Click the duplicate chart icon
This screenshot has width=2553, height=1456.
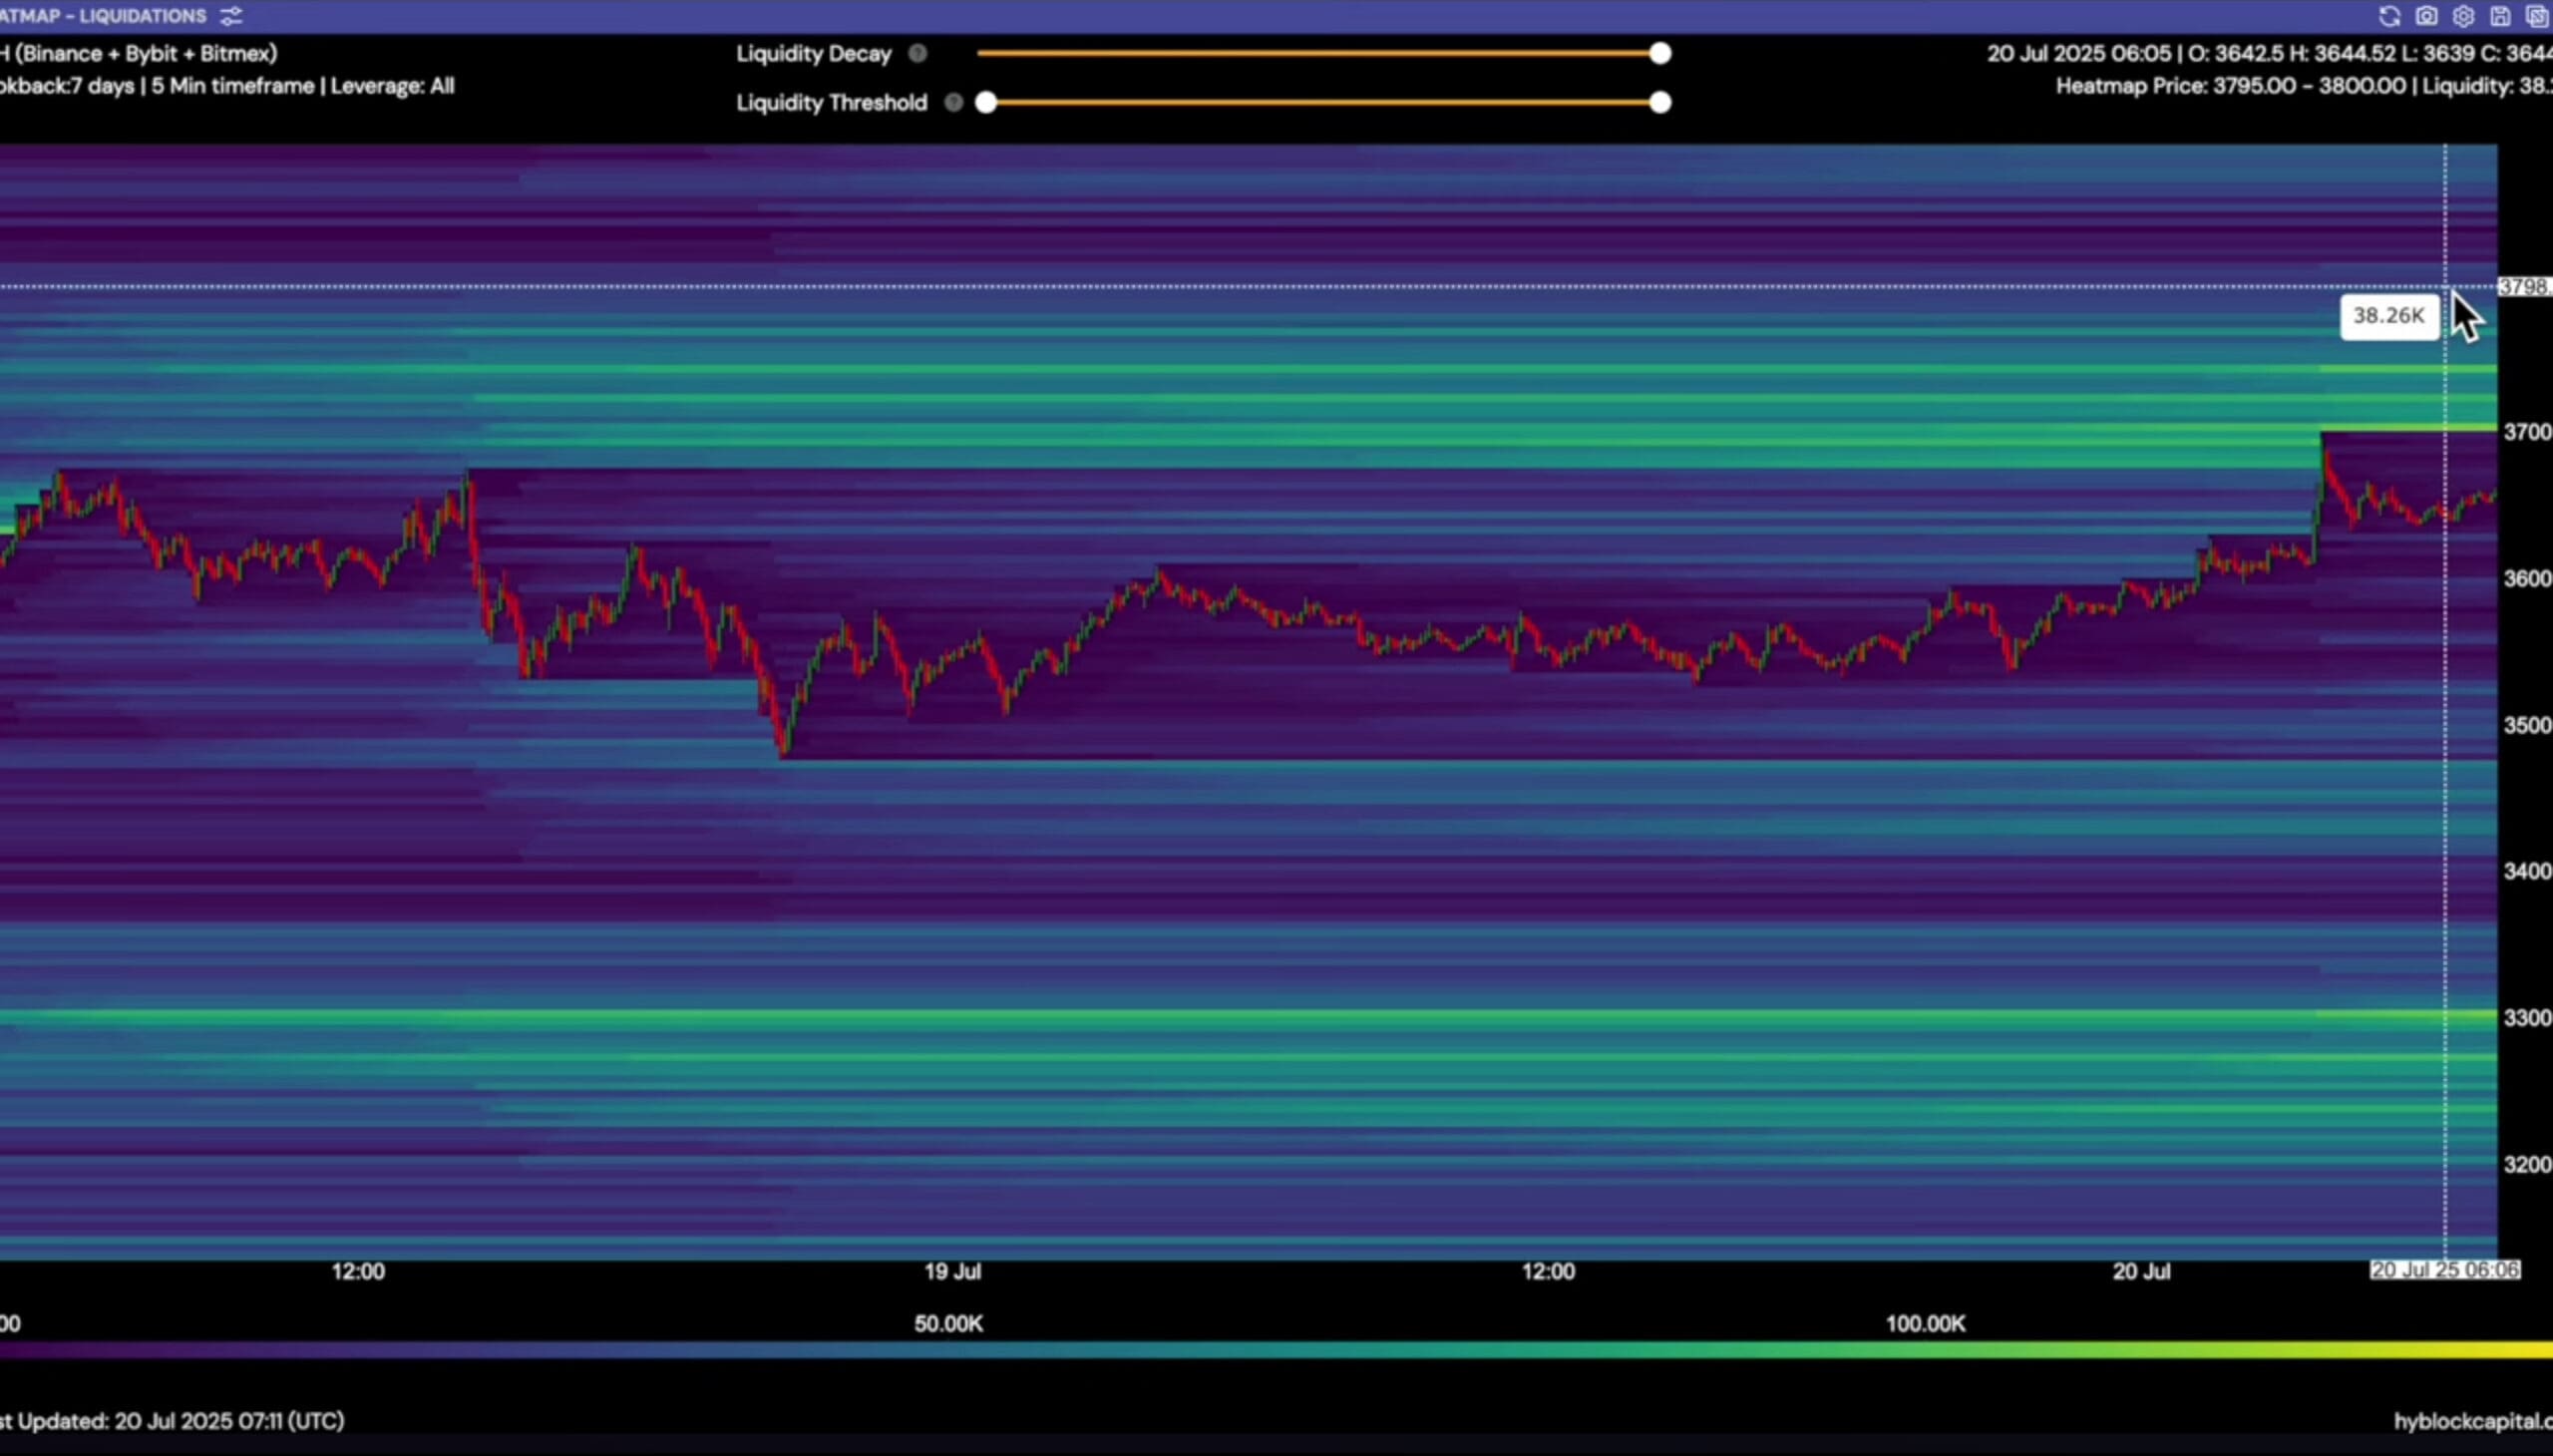[2537, 16]
